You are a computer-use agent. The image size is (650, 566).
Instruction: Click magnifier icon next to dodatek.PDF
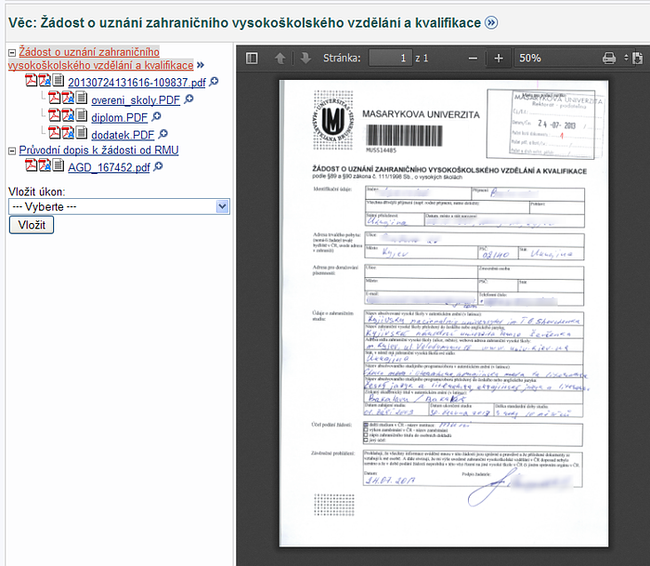click(163, 134)
